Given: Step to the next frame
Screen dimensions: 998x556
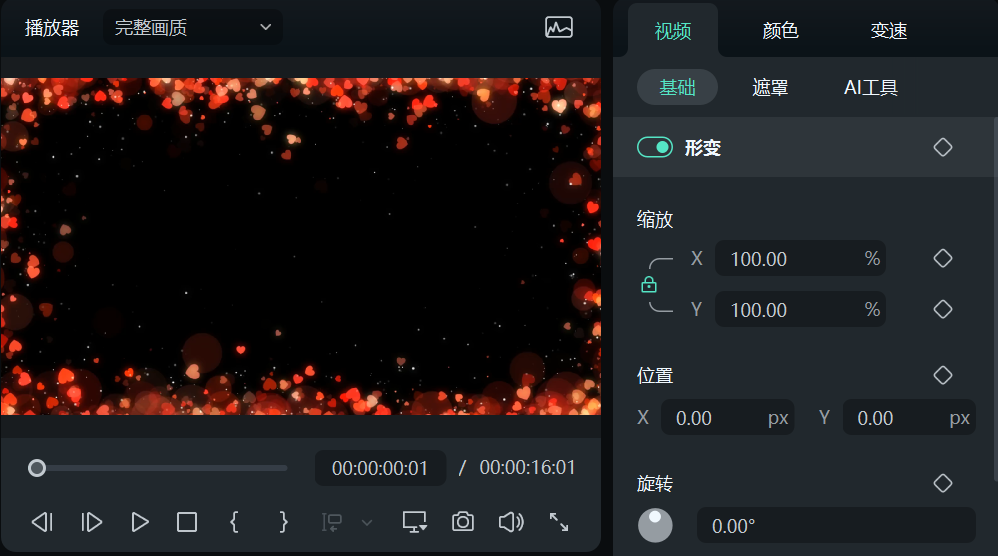Looking at the screenshot, I should 91,522.
